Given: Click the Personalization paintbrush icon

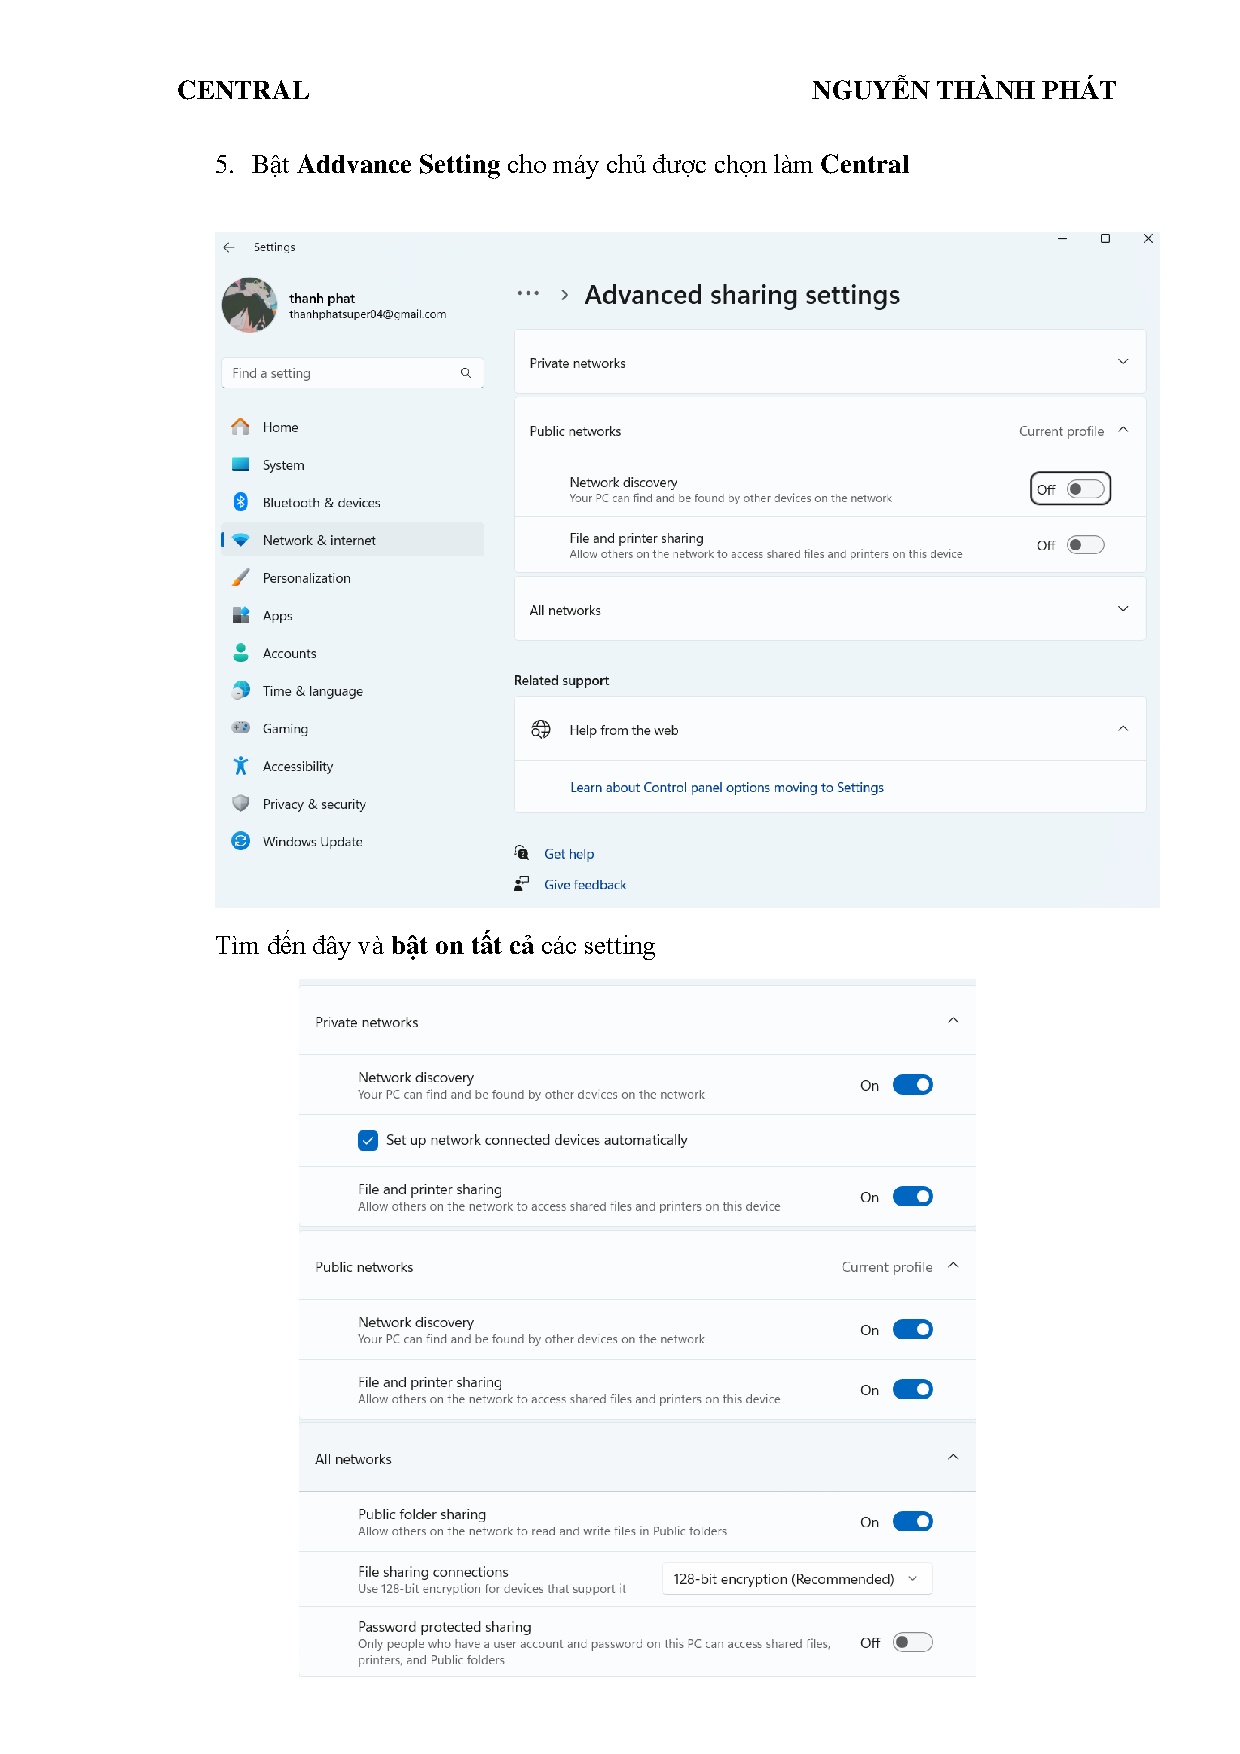Looking at the screenshot, I should click(x=241, y=578).
